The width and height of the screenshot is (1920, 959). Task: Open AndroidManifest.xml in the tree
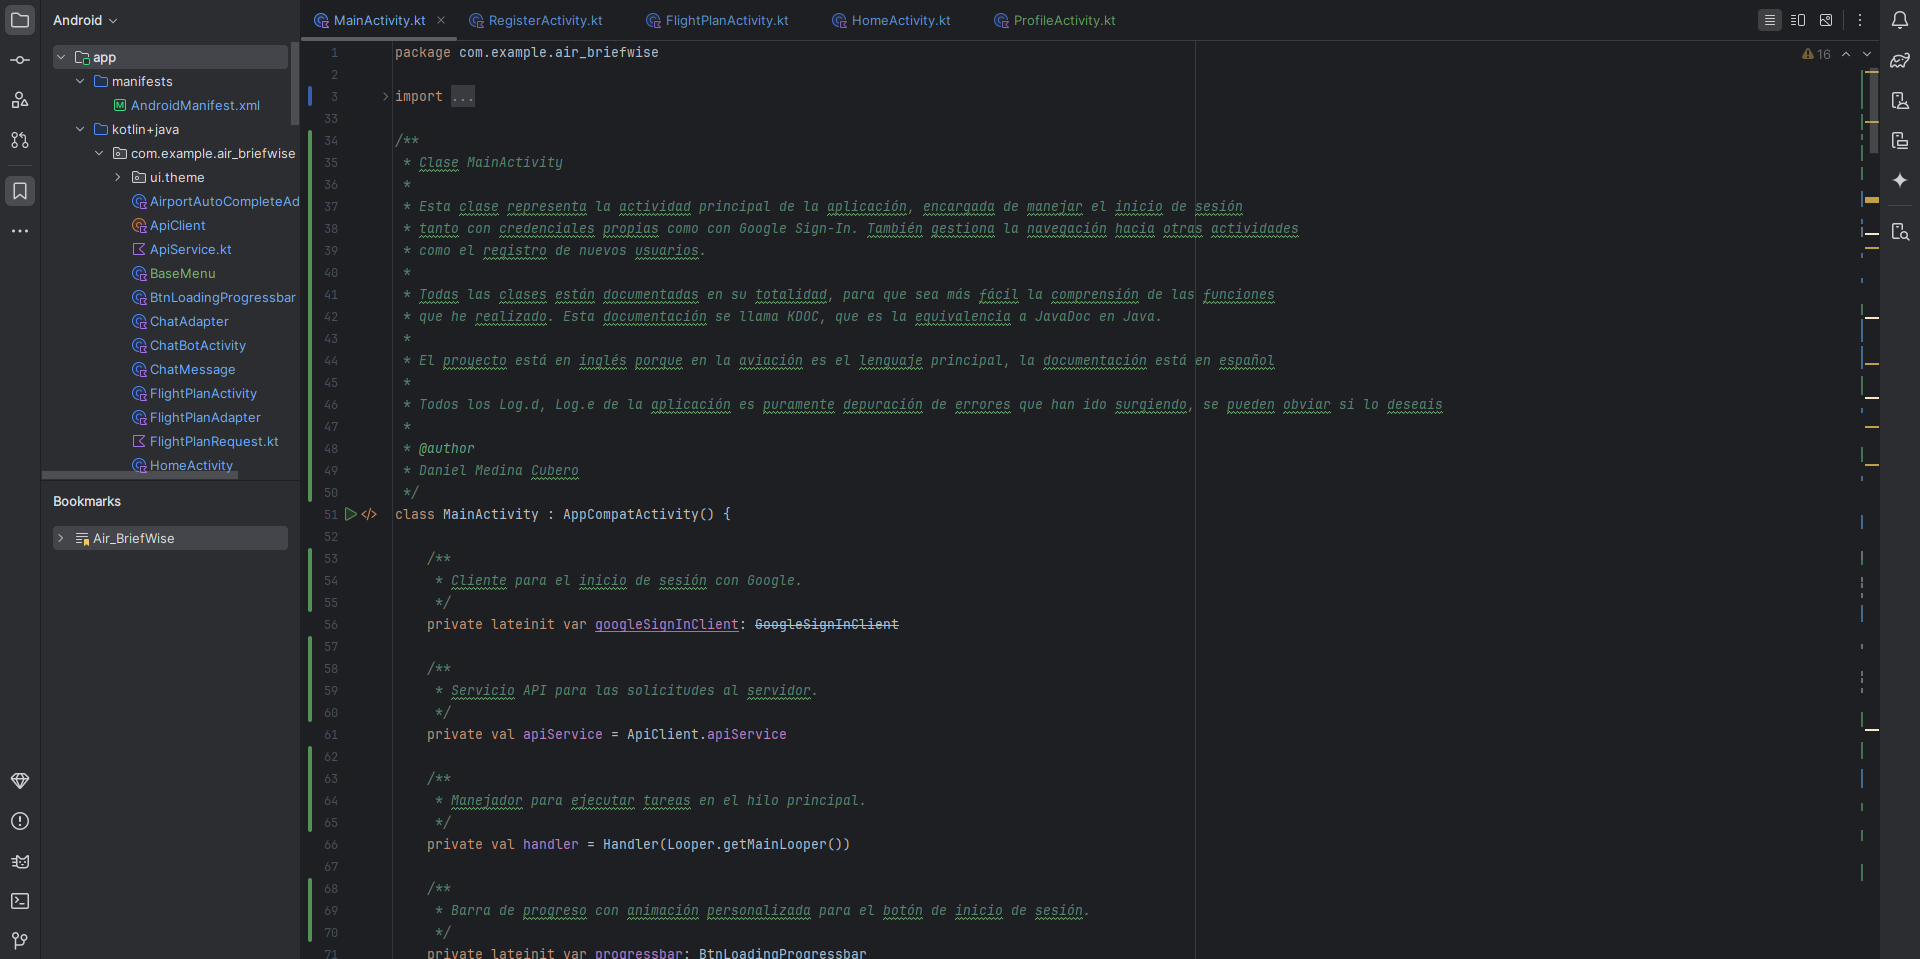pos(186,105)
